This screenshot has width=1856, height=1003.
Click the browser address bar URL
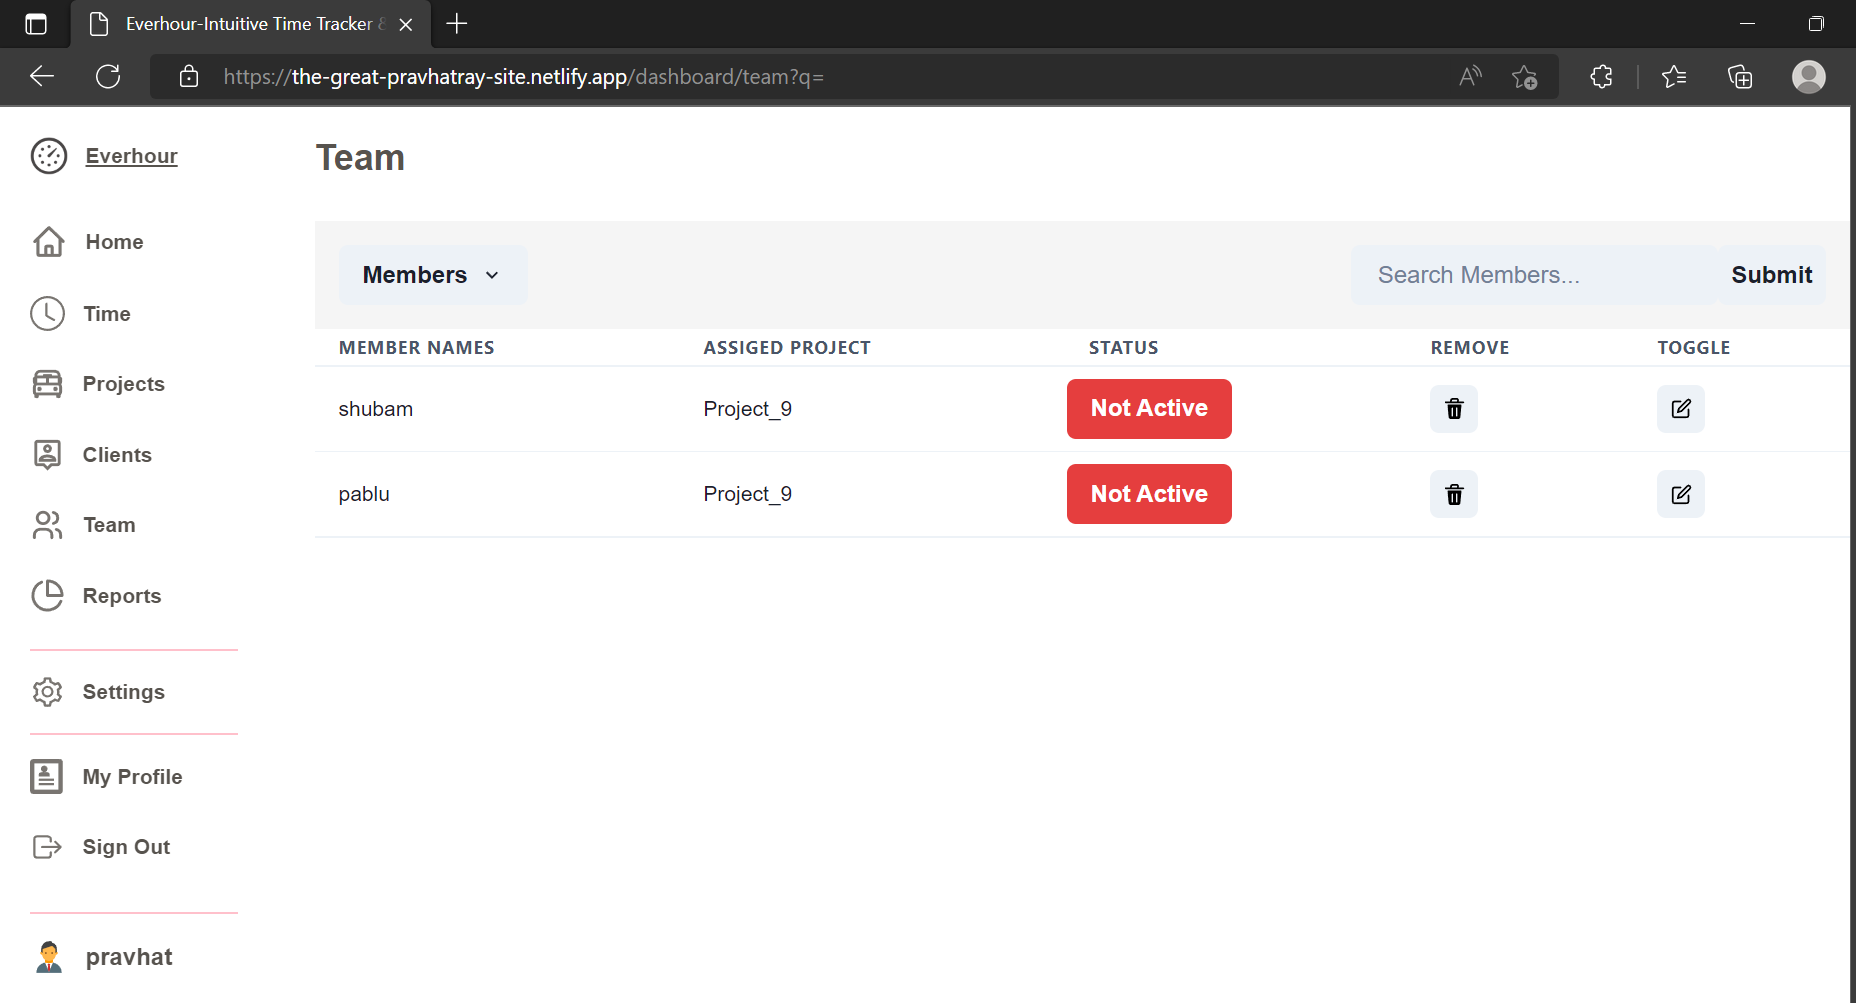(x=523, y=77)
